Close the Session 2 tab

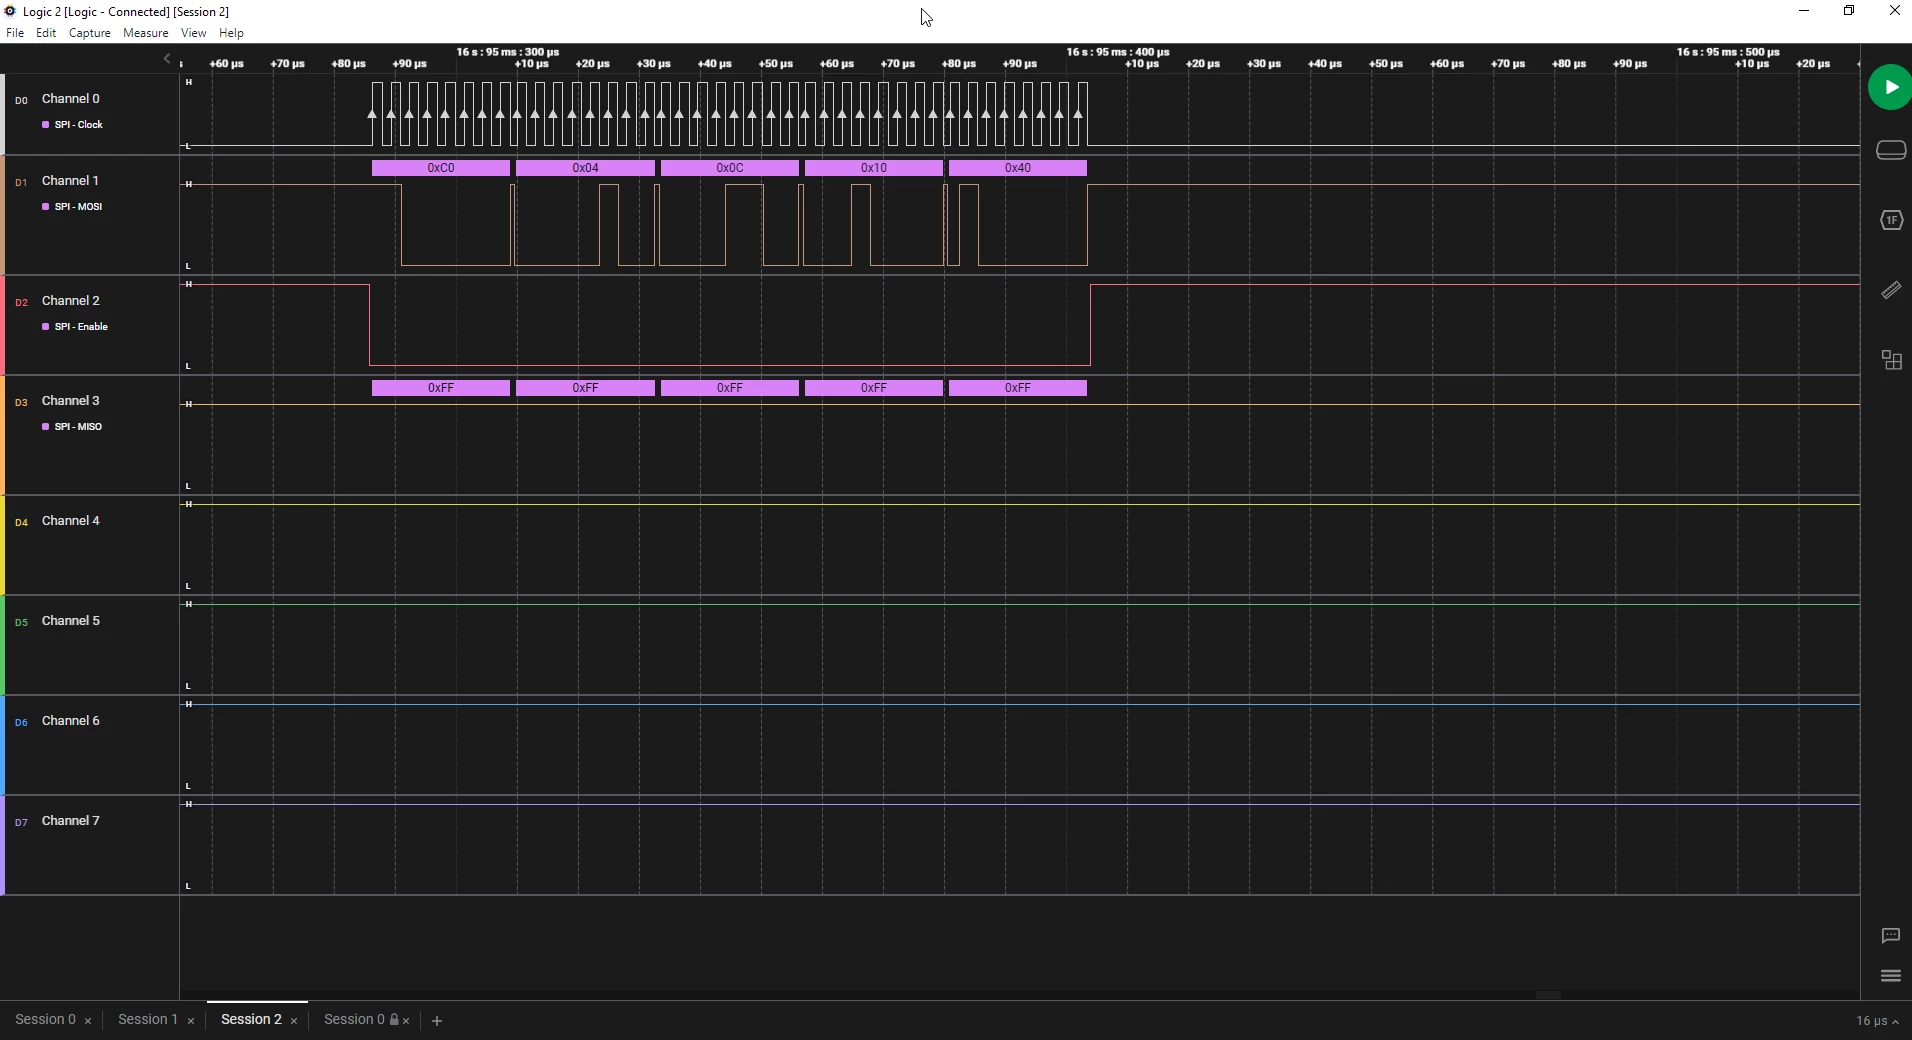[x=294, y=1021]
